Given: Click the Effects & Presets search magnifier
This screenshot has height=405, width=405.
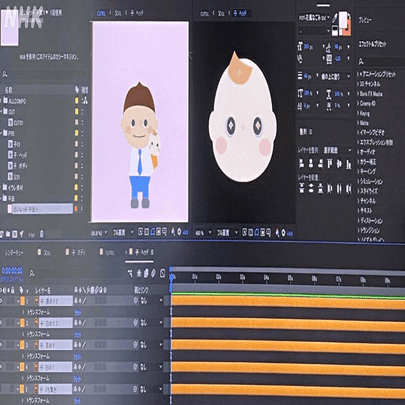Looking at the screenshot, I should tap(361, 61).
